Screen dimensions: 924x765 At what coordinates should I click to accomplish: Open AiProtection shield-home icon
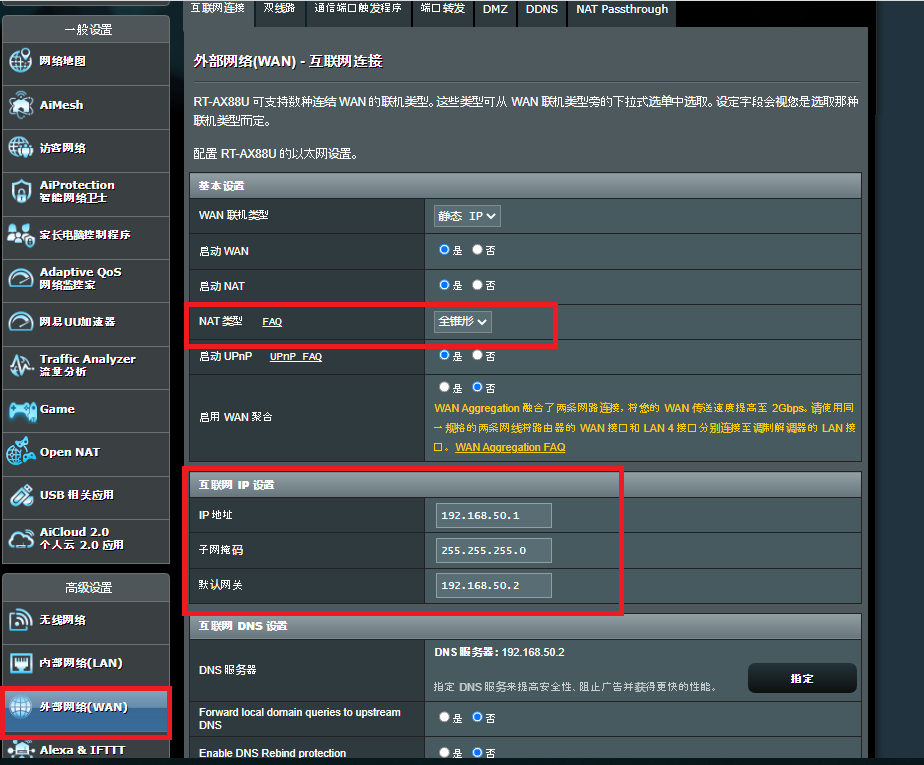(21, 191)
